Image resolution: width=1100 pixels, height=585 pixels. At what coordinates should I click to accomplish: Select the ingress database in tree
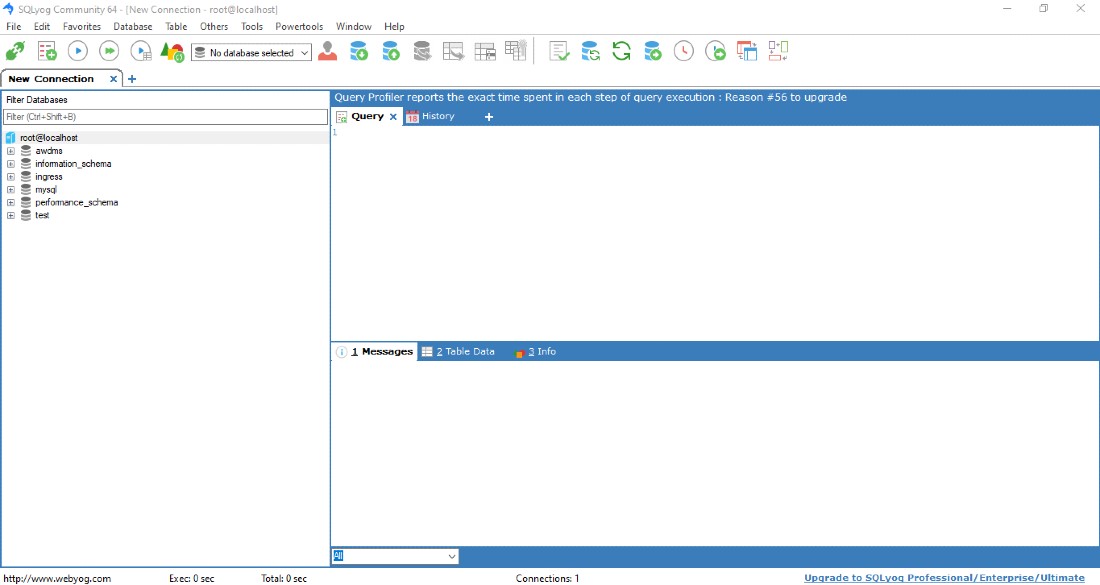pos(48,177)
